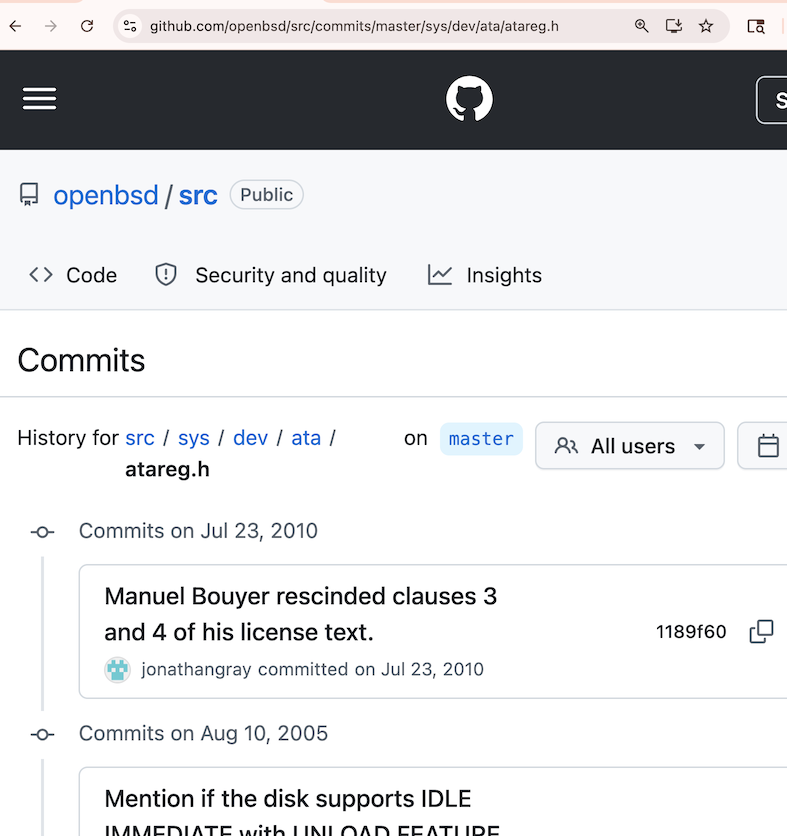This screenshot has height=836, width=787.
Task: Open the GitHub hamburger navigation menu
Action: point(39,99)
